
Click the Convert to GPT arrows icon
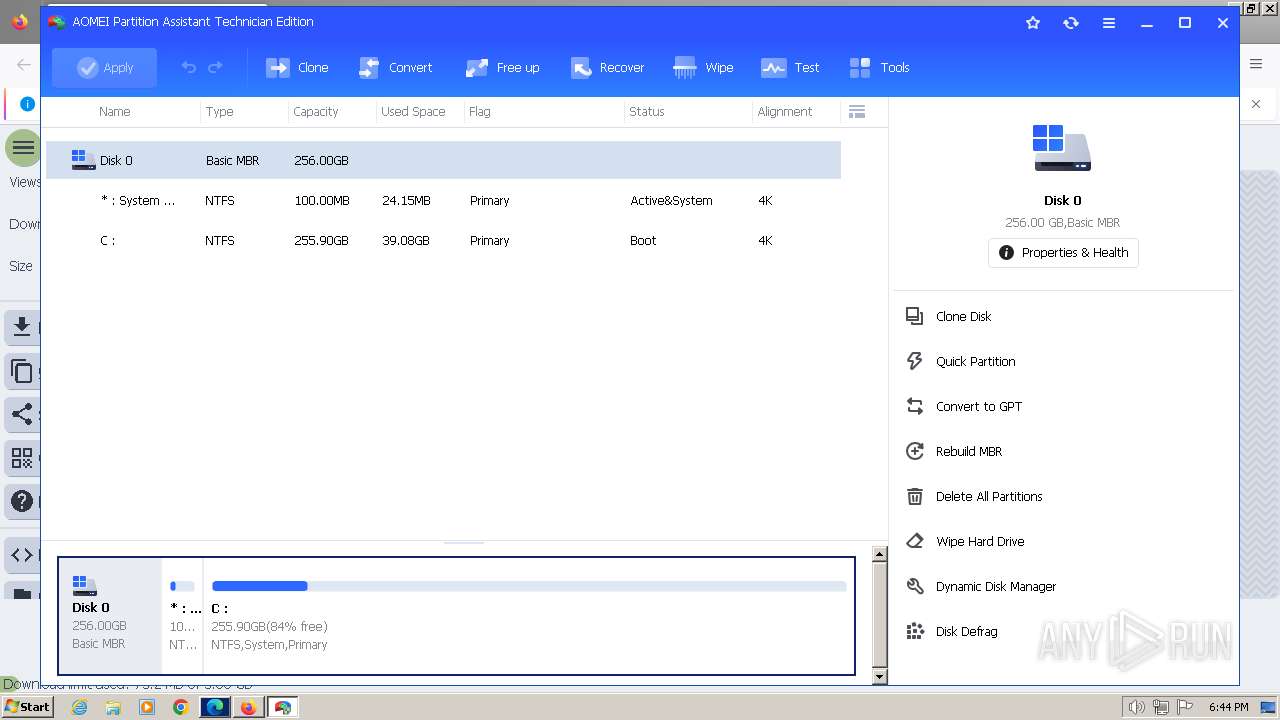[914, 406]
